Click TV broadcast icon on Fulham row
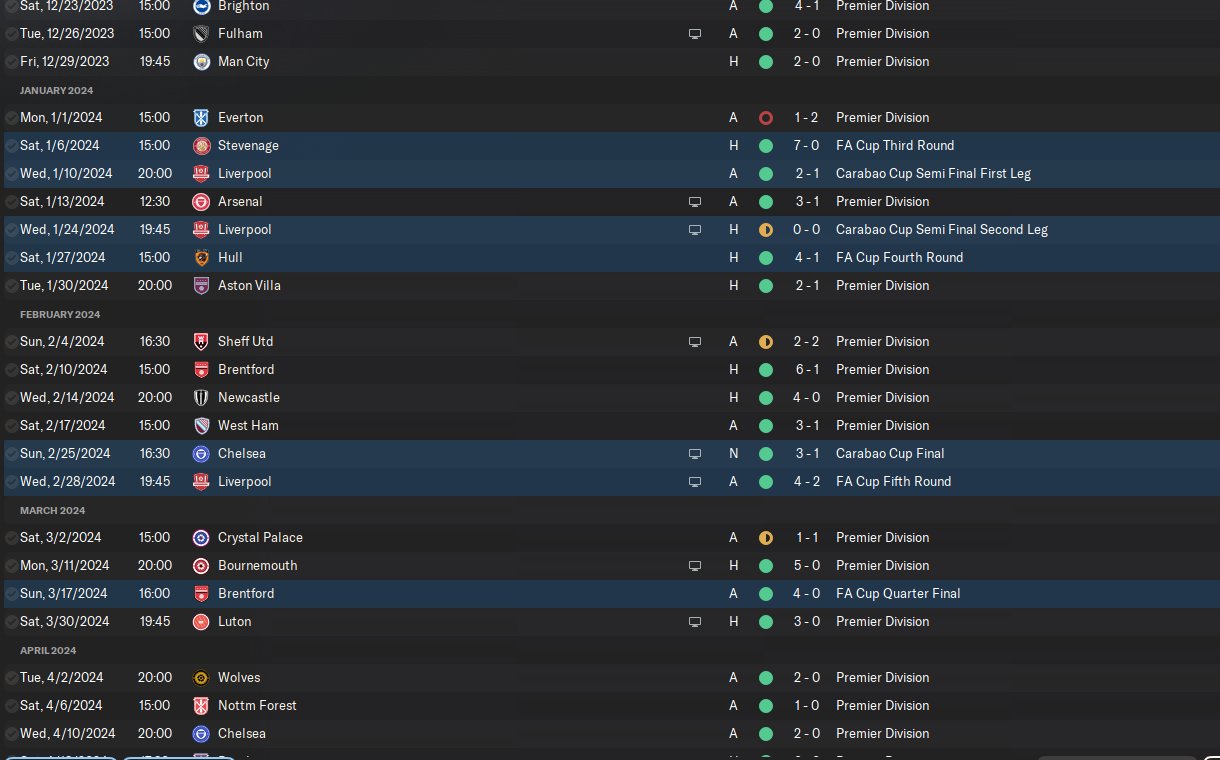 tap(695, 33)
